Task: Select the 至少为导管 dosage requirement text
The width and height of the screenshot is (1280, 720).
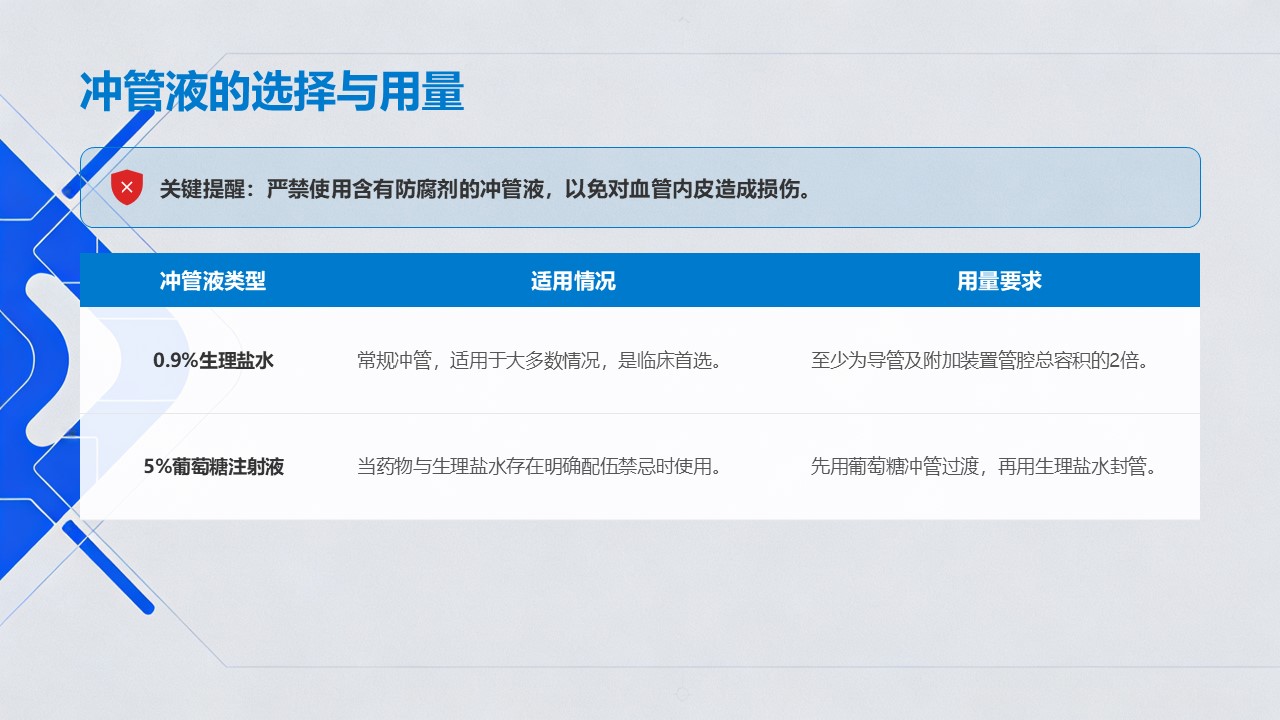Action: (980, 360)
